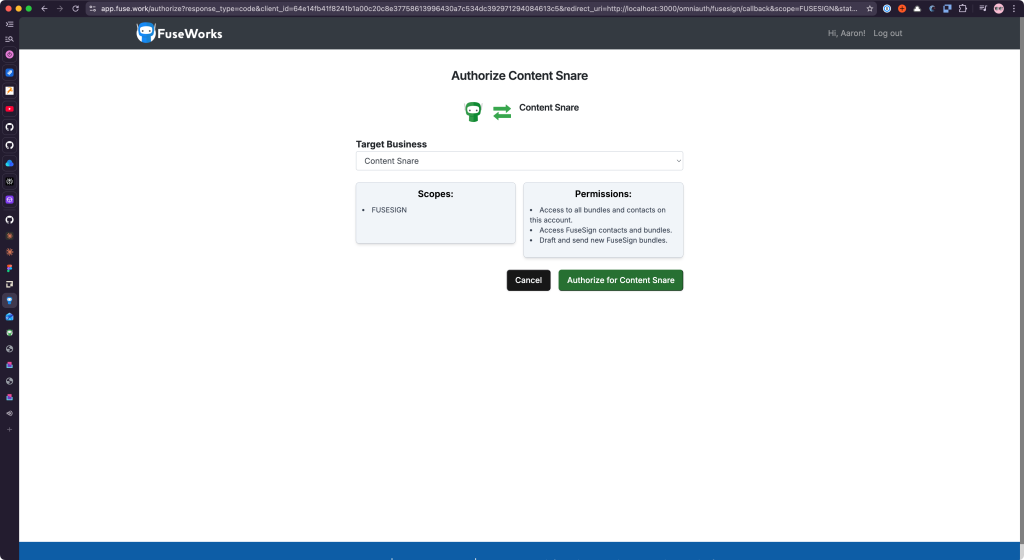Screen dimensions: 1024x560
Task: Switch to the pink circle sidebar tab
Action: 9,55
